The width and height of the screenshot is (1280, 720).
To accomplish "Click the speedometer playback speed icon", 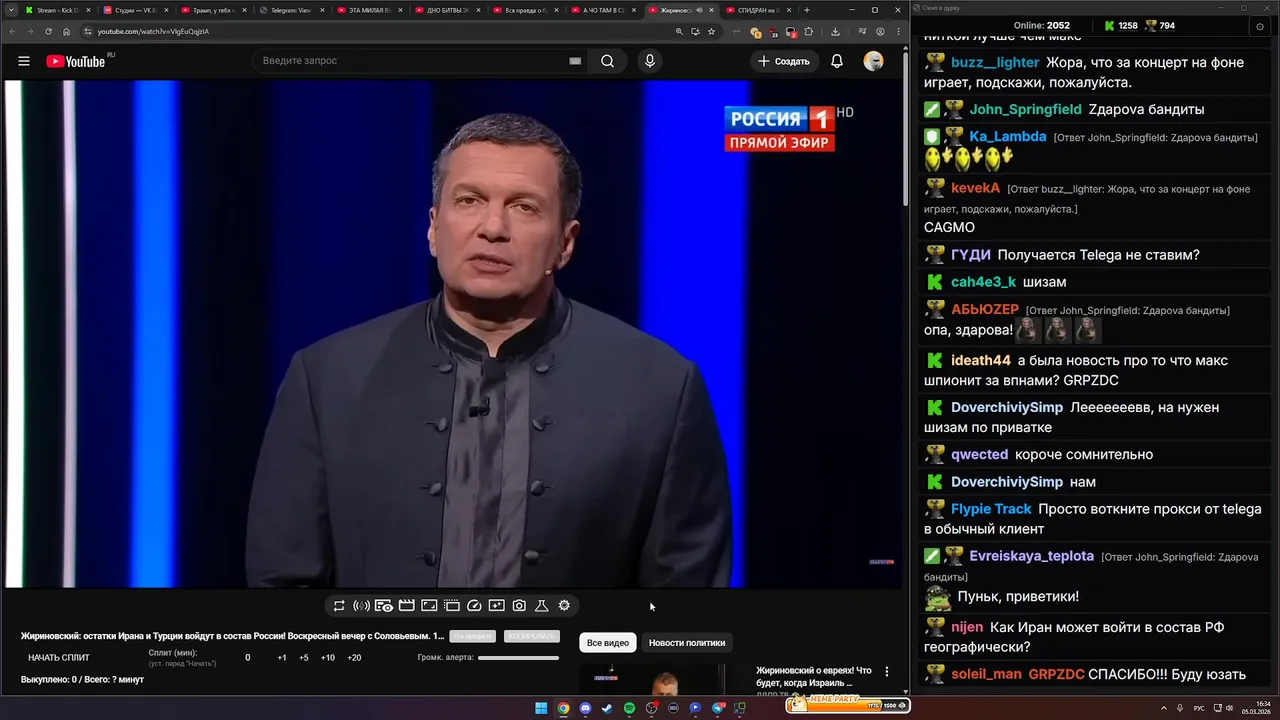I will coord(474,606).
